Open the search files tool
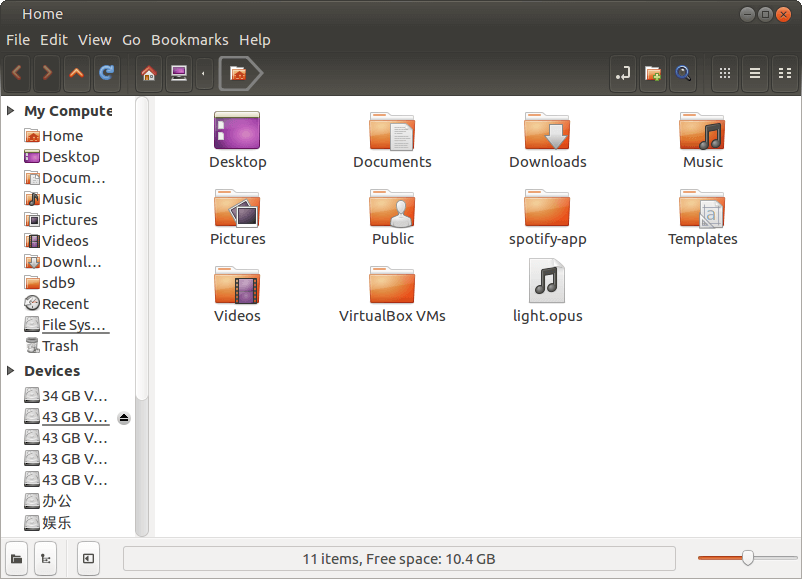The width and height of the screenshot is (802, 579). tap(683, 73)
